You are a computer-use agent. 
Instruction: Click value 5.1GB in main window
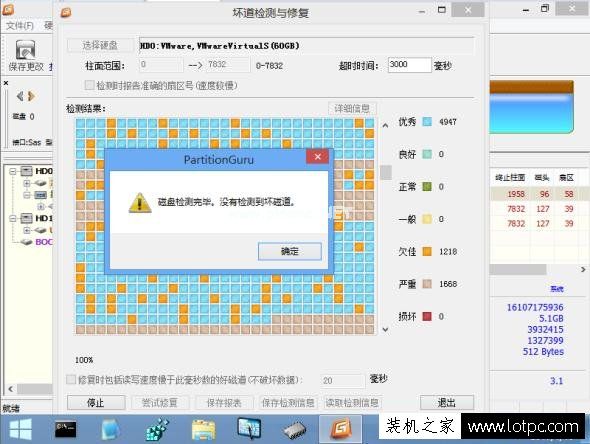click(x=551, y=318)
